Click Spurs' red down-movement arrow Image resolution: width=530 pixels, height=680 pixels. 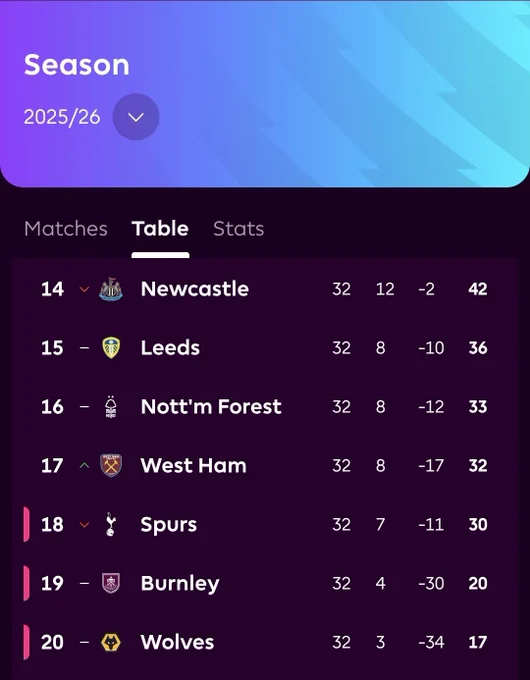coord(85,525)
